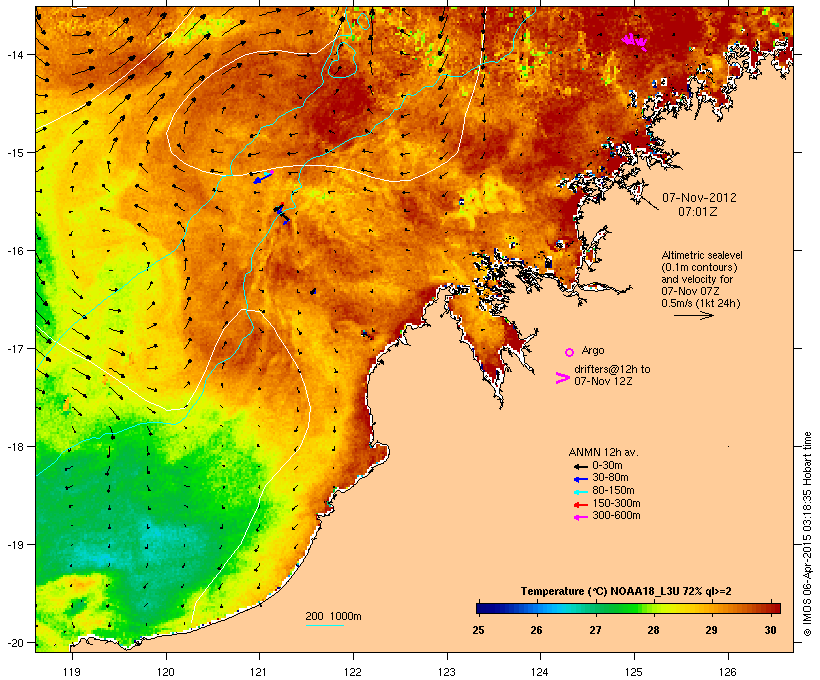This screenshot has height=680, width=820.
Task: Click the 200 1000m isobath label
Action: click(x=333, y=616)
